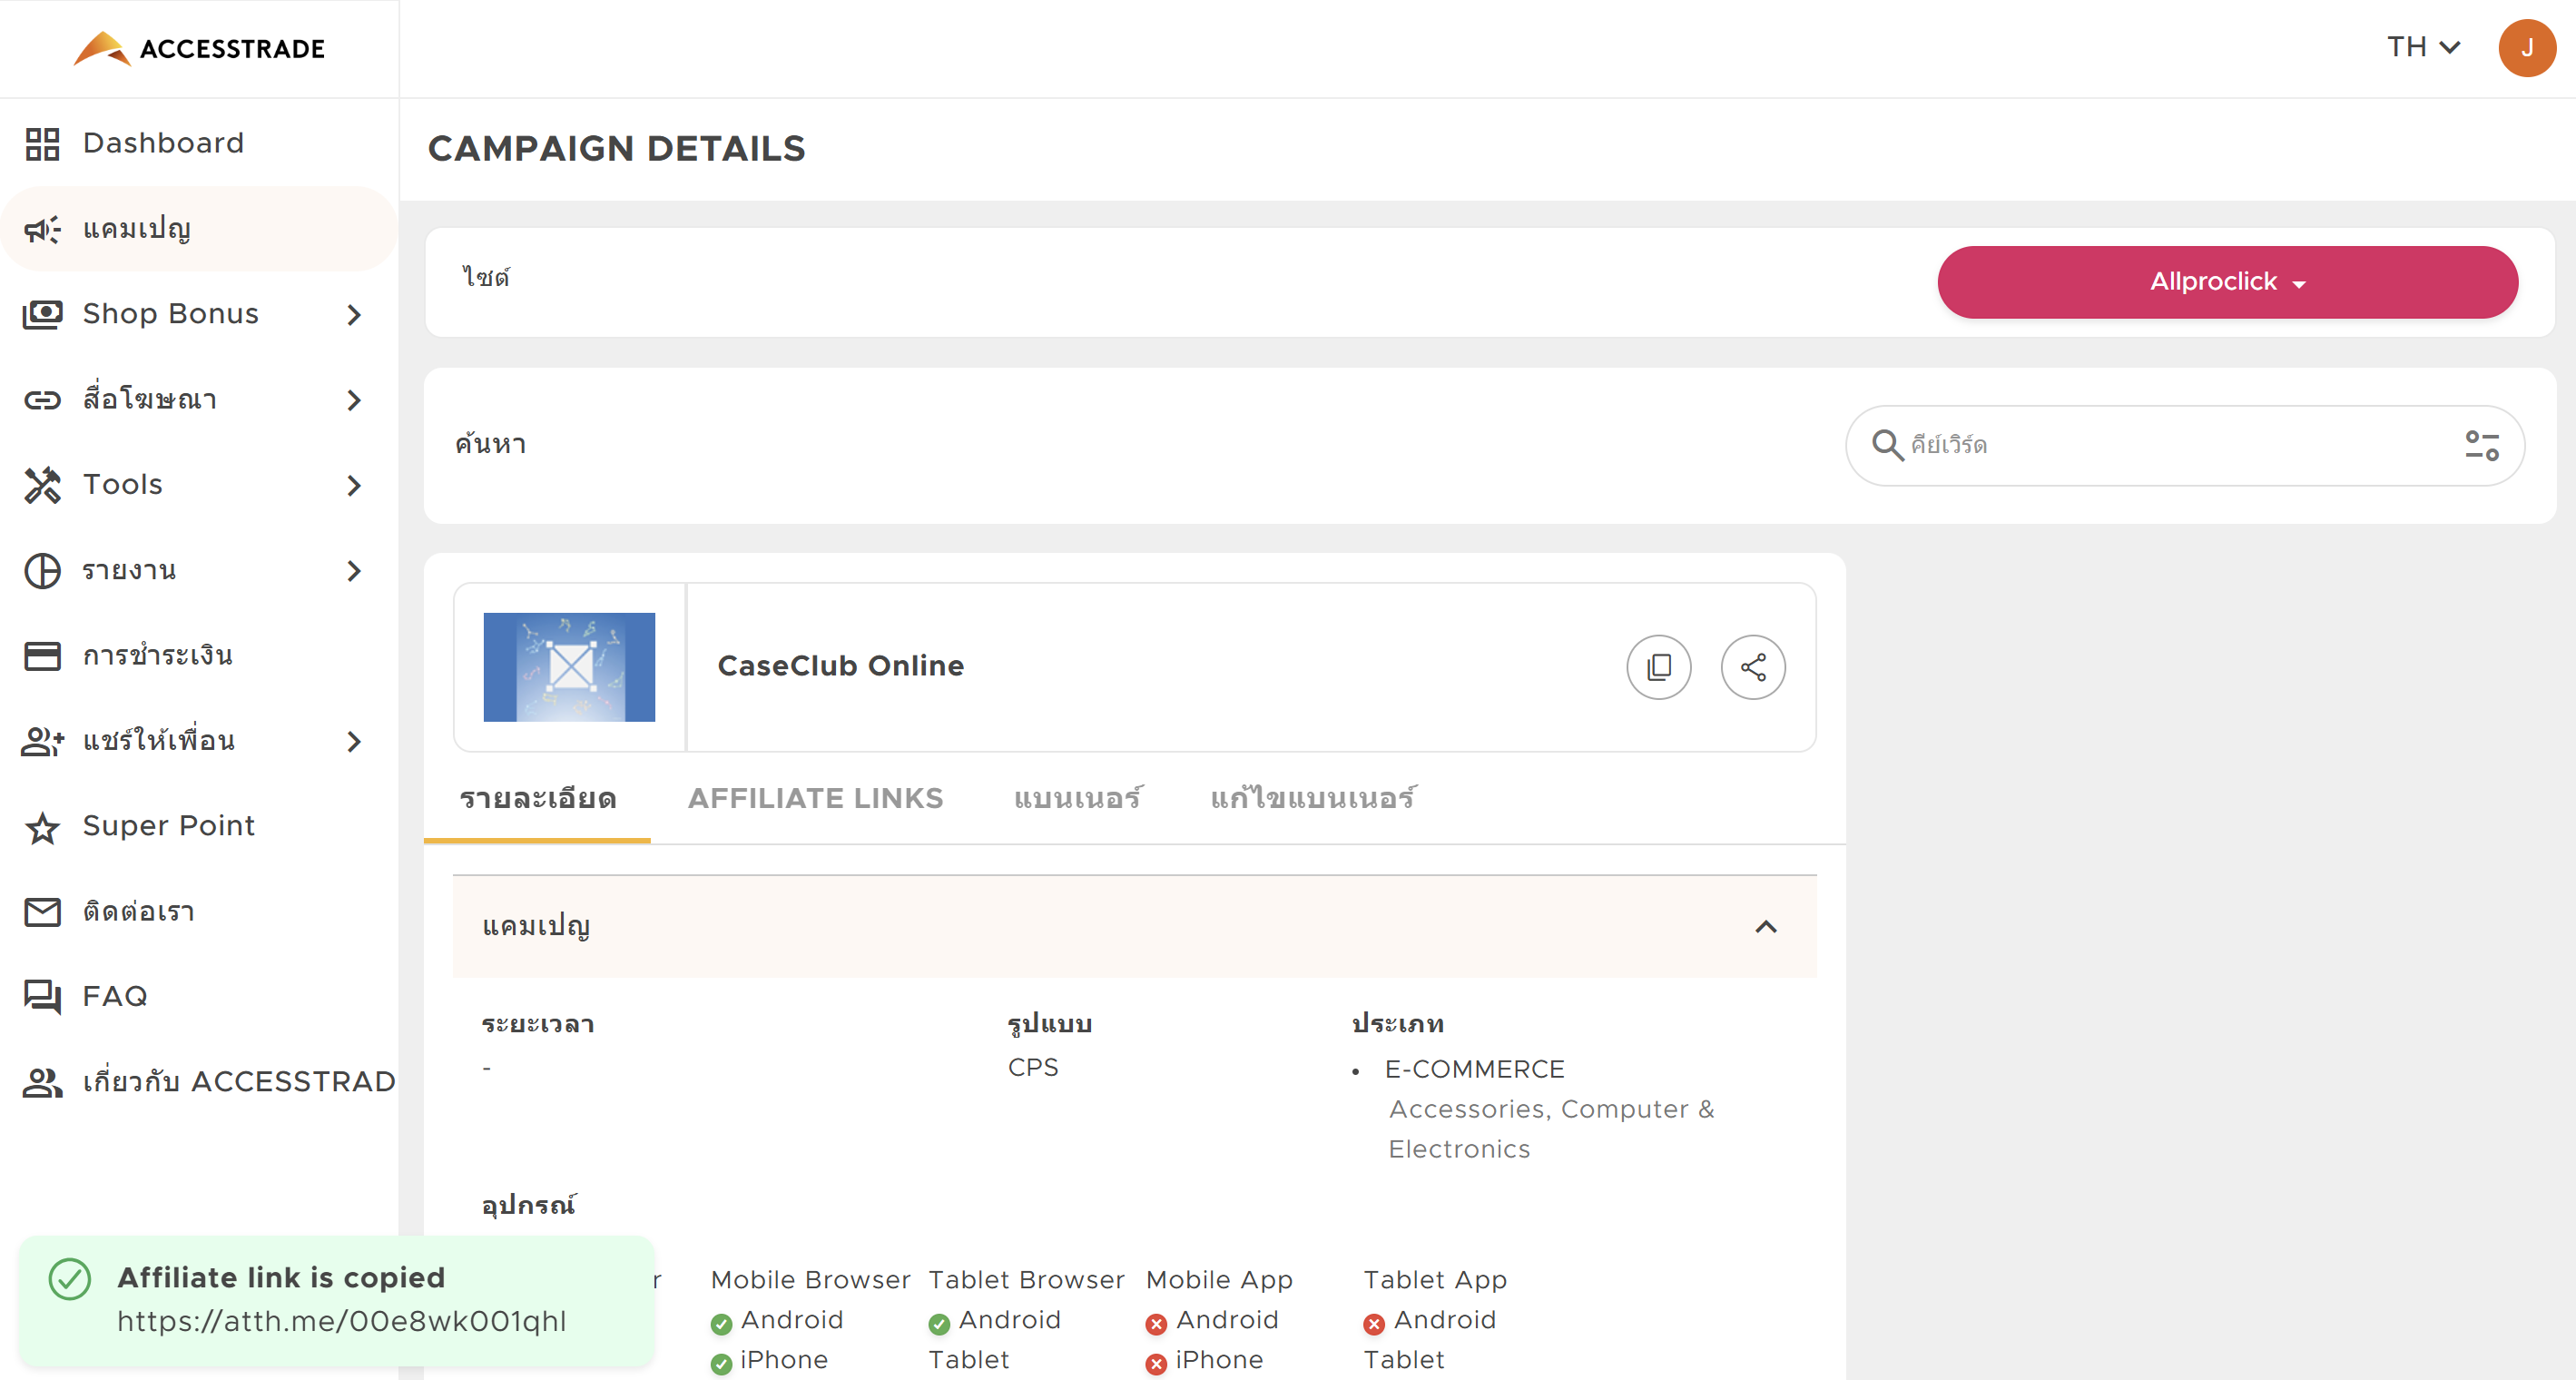Click the Mobile Browser column label
This screenshot has height=1380, width=2576.
(x=810, y=1281)
